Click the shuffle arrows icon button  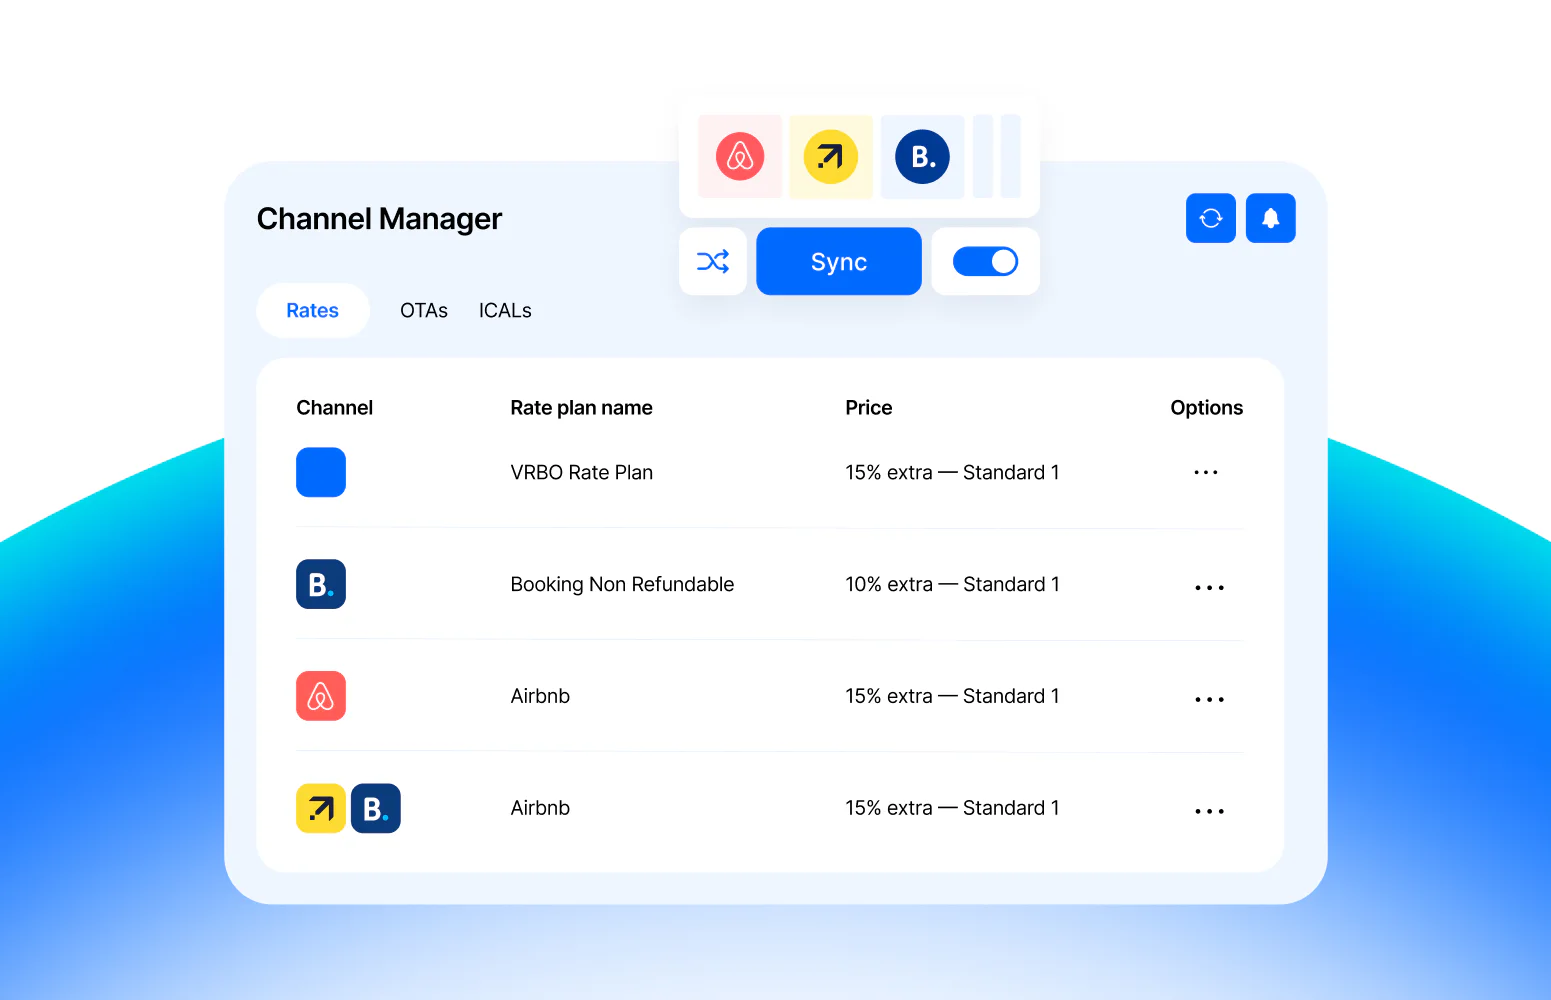[713, 261]
